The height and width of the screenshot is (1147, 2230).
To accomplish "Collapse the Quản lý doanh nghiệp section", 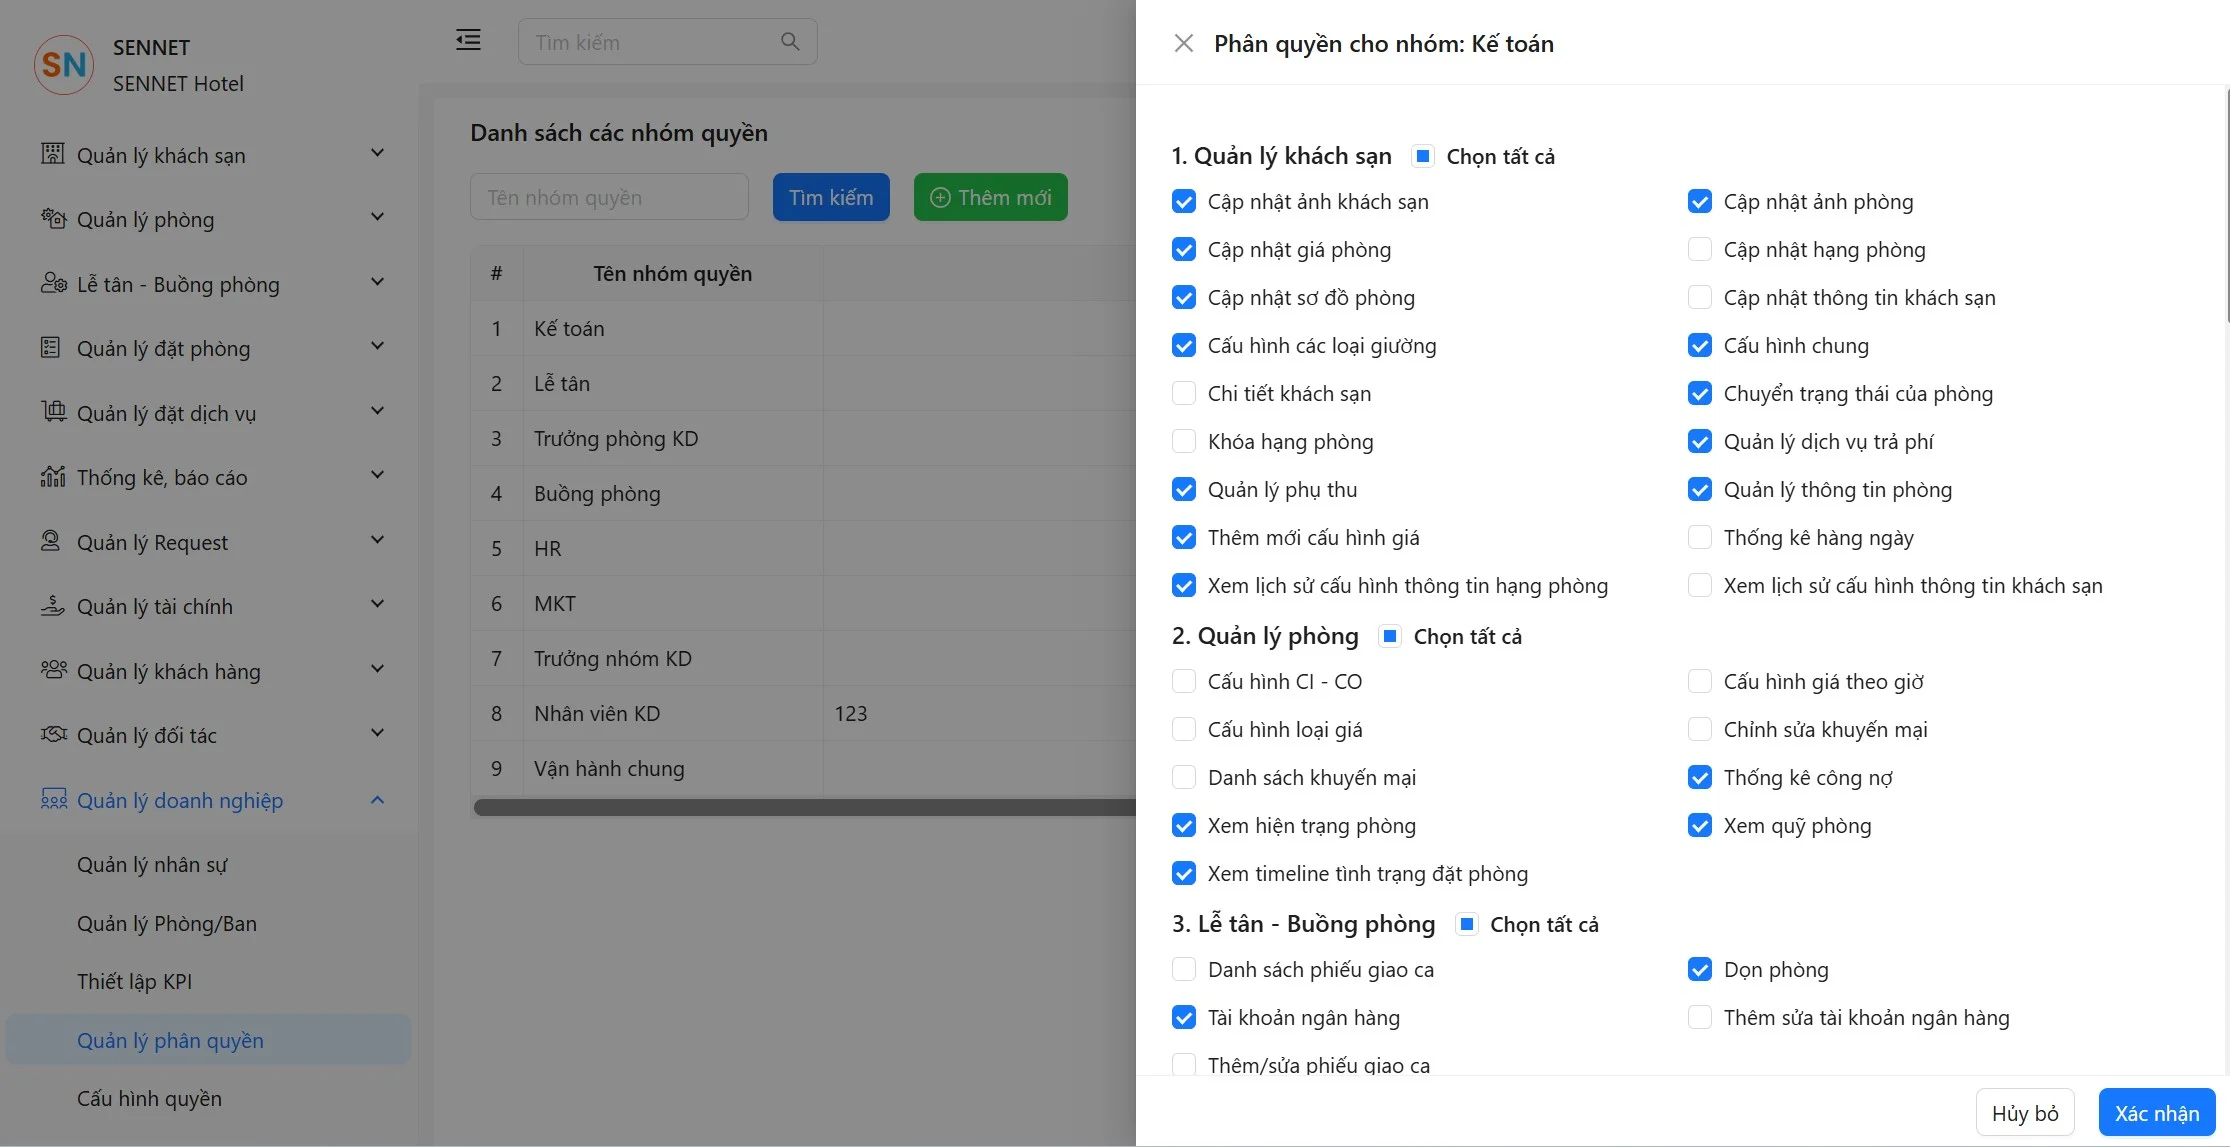I will pyautogui.click(x=377, y=800).
